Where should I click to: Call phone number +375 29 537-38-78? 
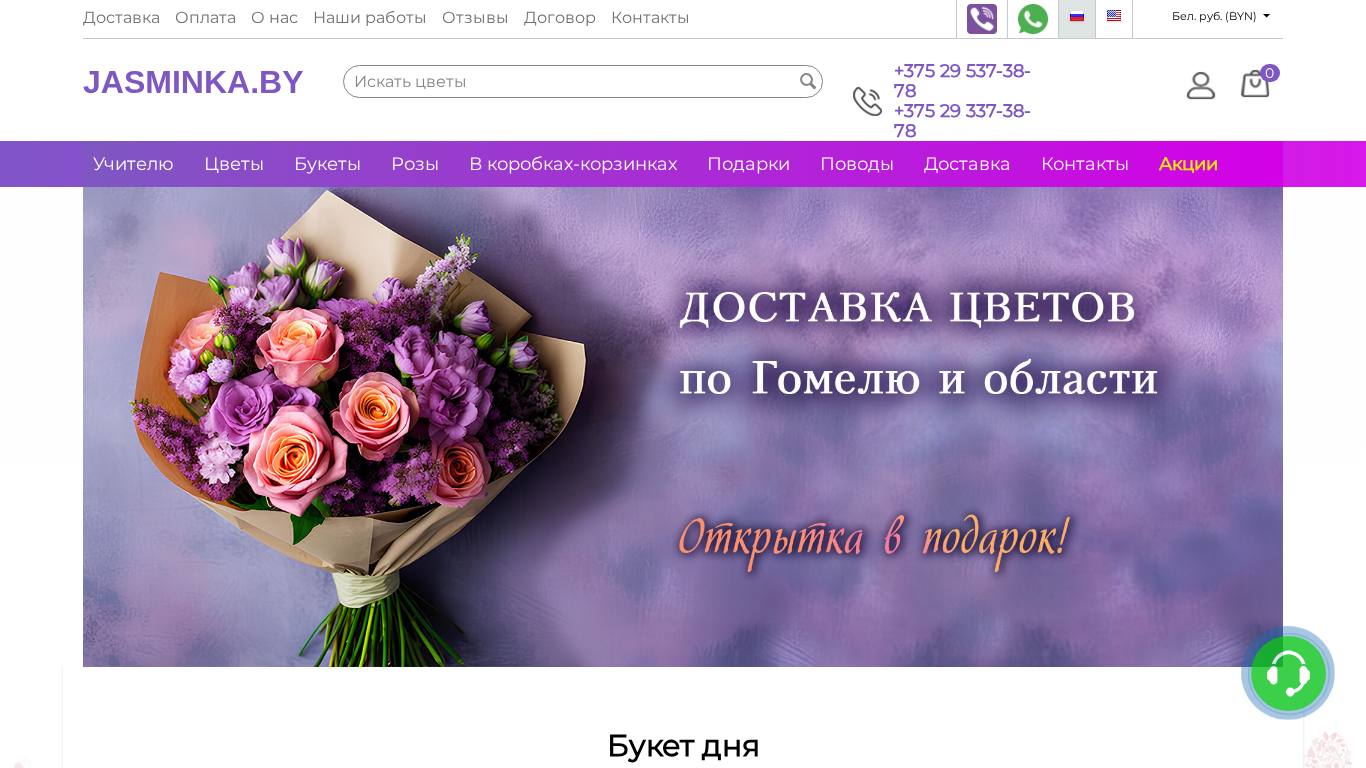962,81
